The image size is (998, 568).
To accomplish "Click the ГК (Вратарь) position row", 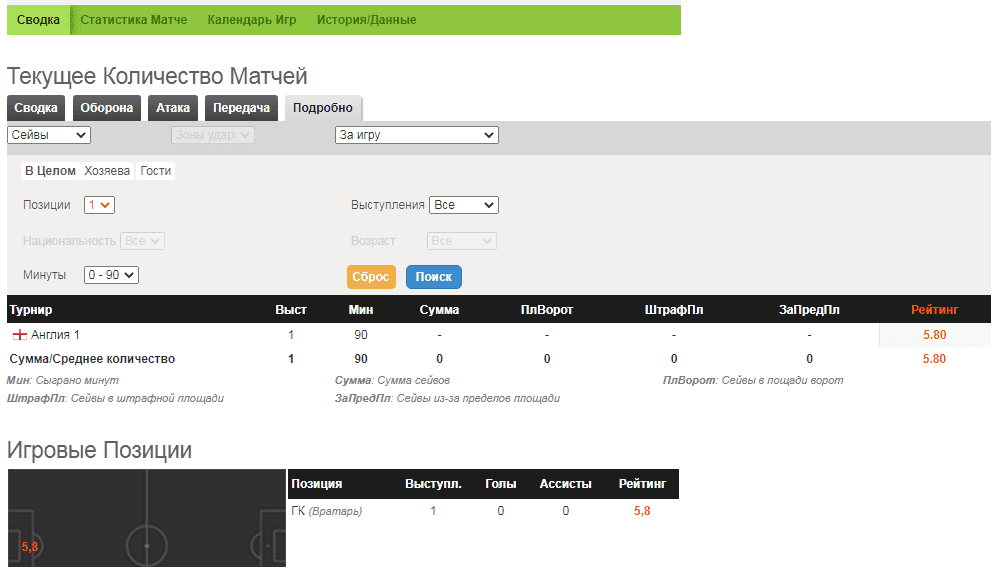I will 483,511.
